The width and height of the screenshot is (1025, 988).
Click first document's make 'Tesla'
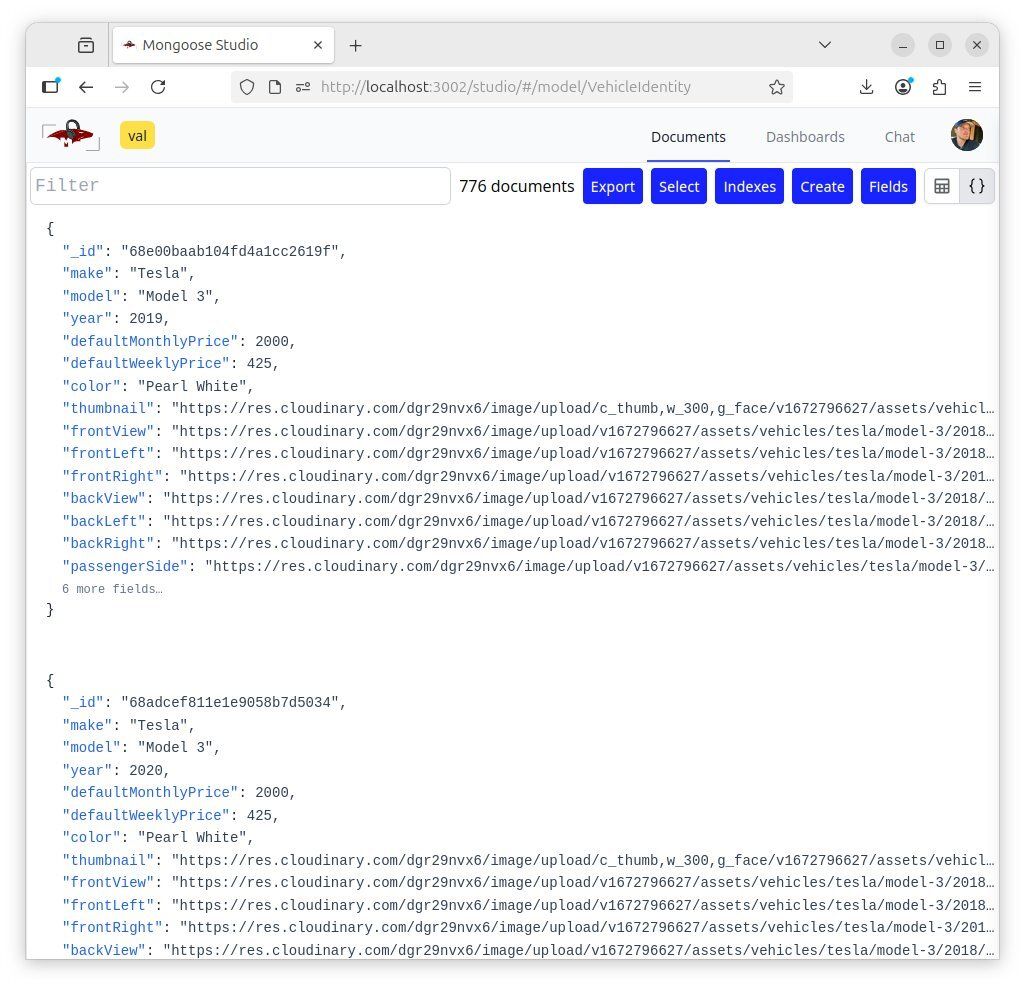(158, 273)
